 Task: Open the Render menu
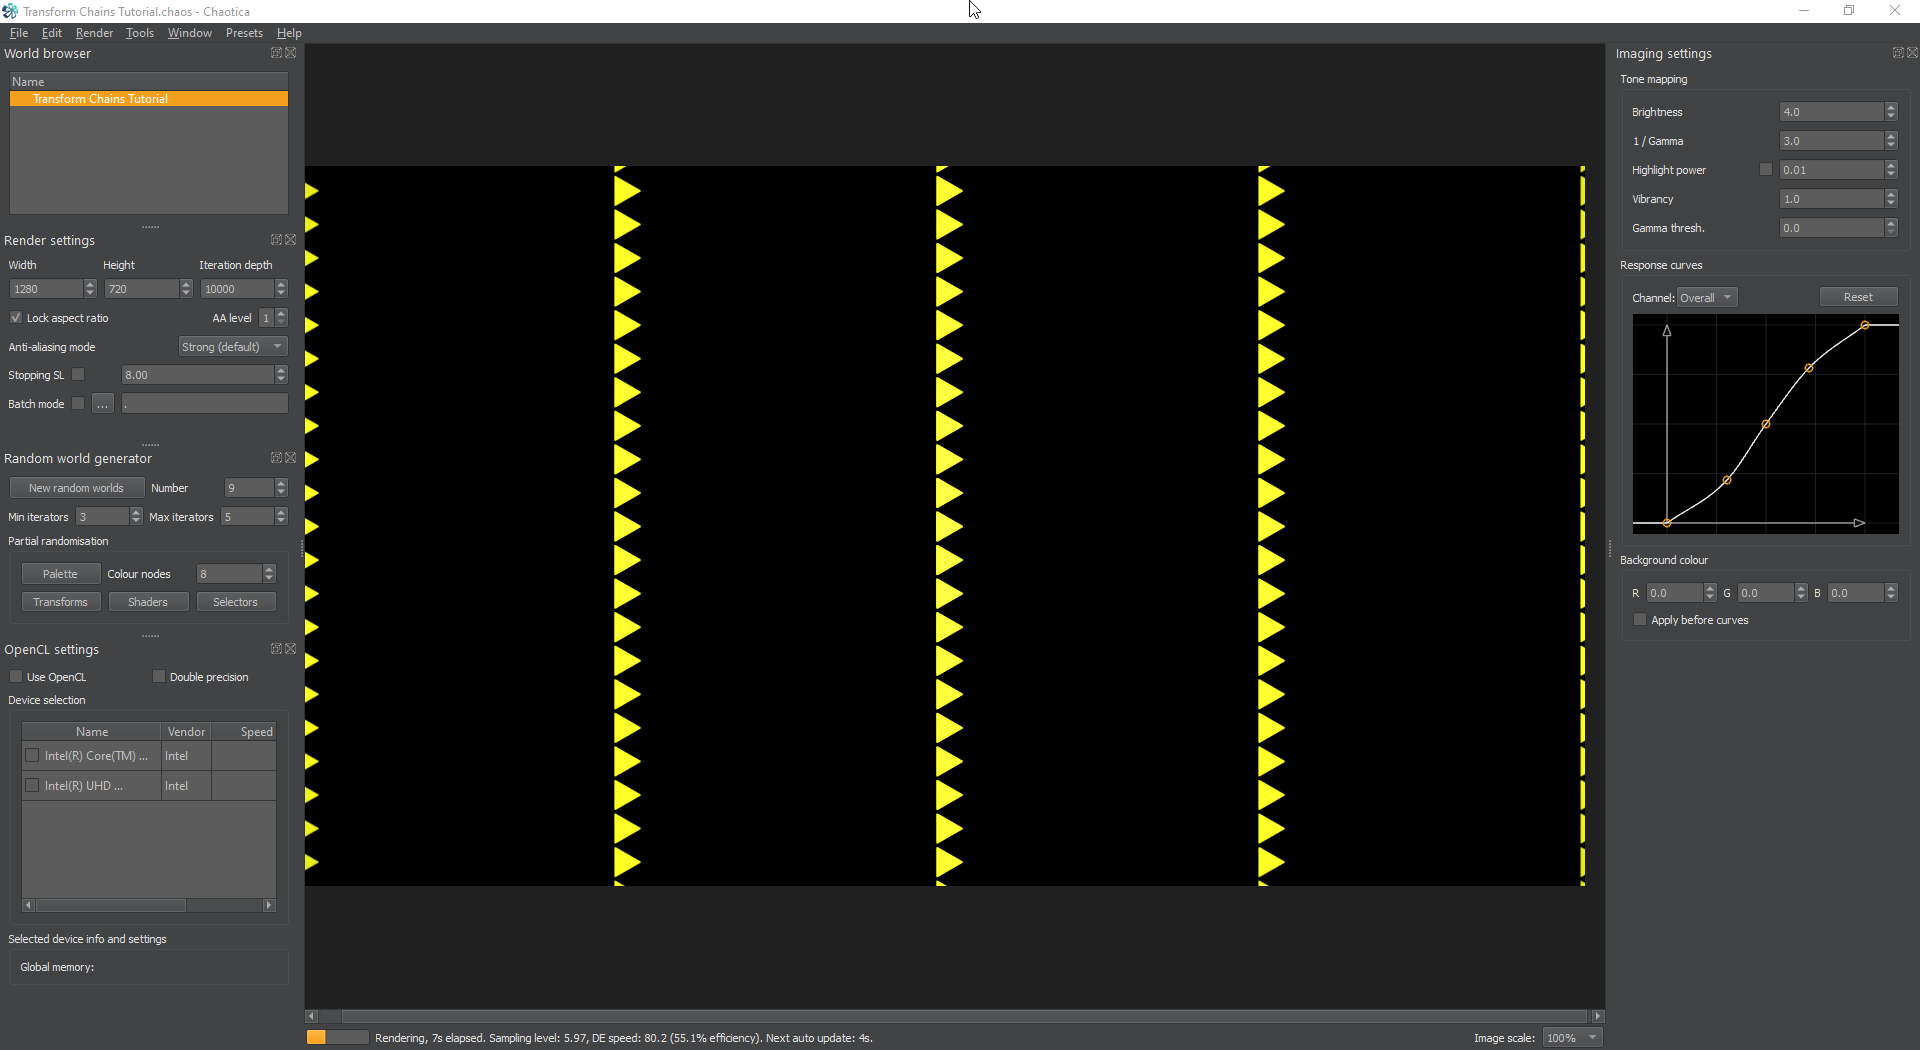[x=94, y=33]
